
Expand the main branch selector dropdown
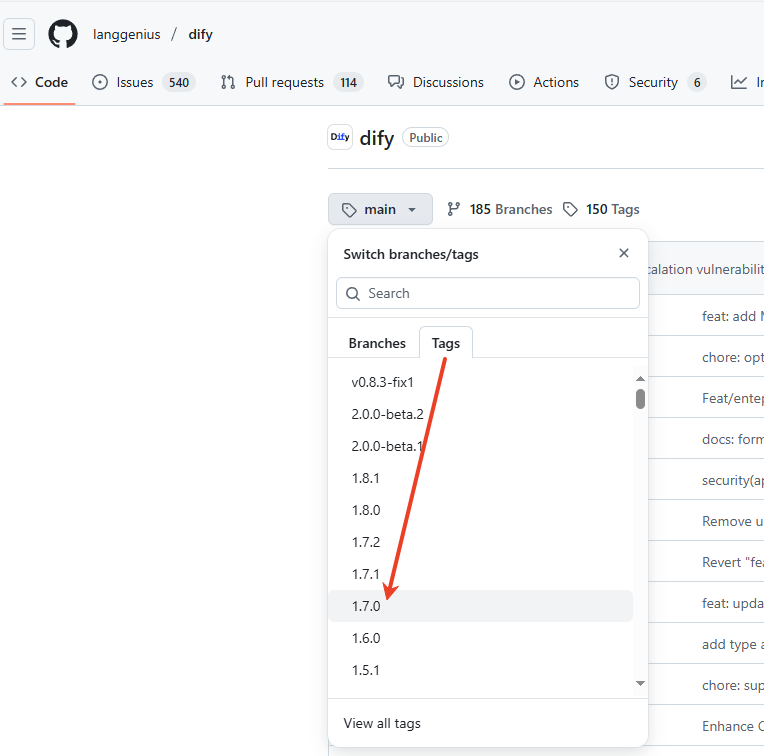pos(380,209)
